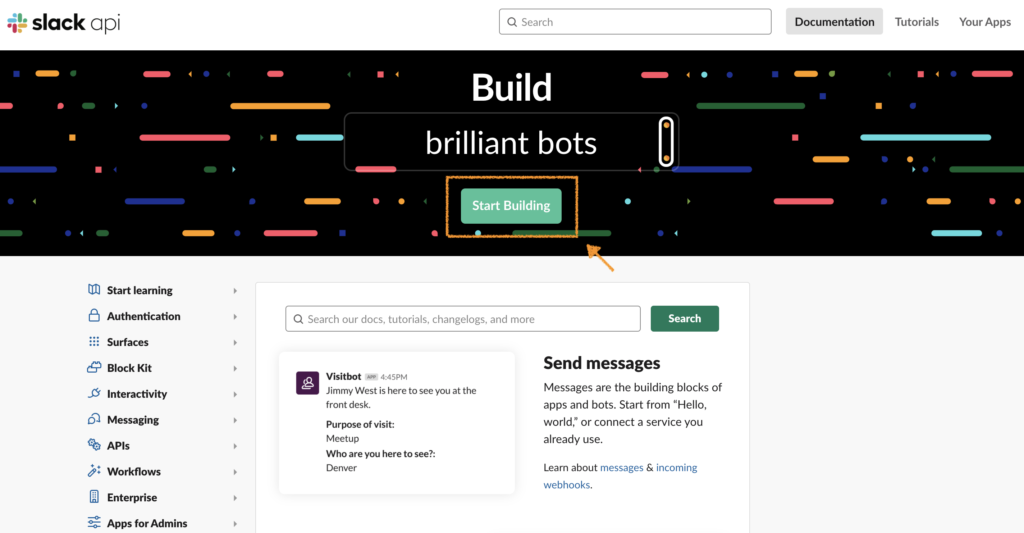Click the Block Kit blocks icon

pos(94,367)
